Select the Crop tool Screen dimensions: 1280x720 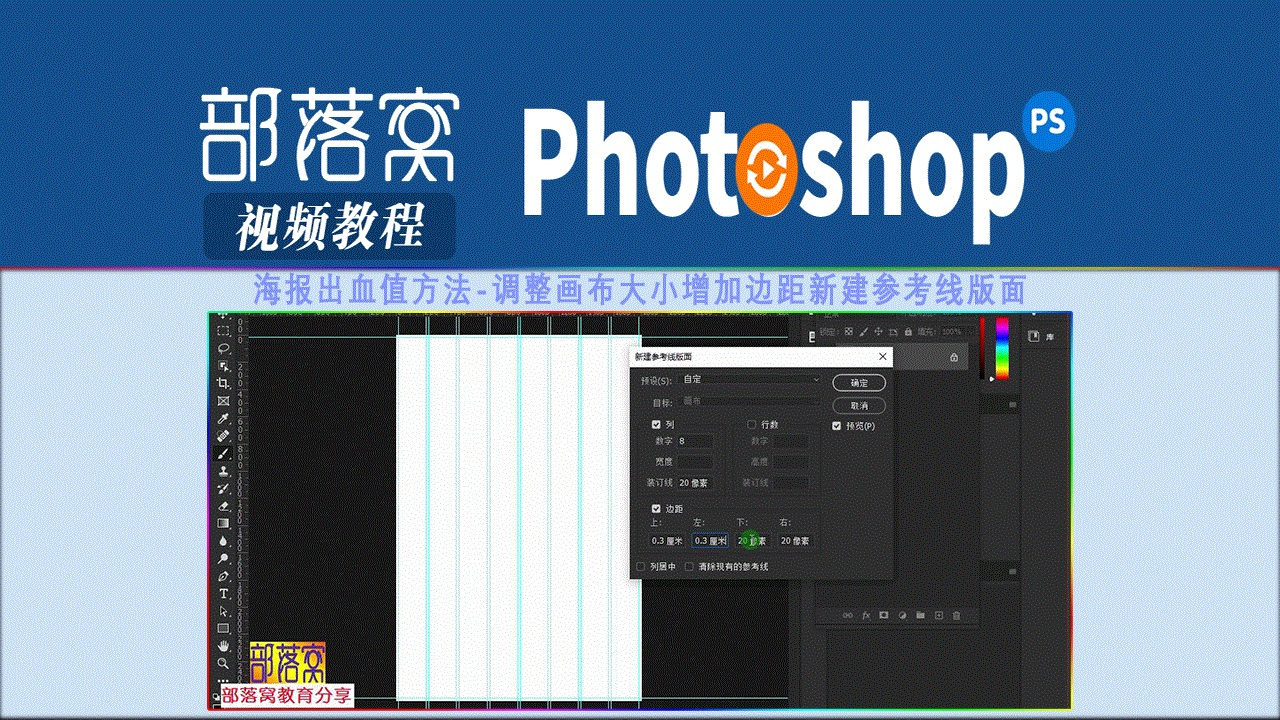tap(223, 383)
